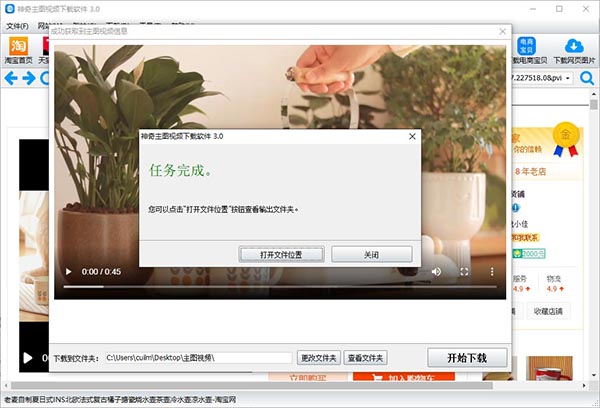Click the 查看文件夹 button
The height and width of the screenshot is (408, 600).
pyautogui.click(x=366, y=357)
